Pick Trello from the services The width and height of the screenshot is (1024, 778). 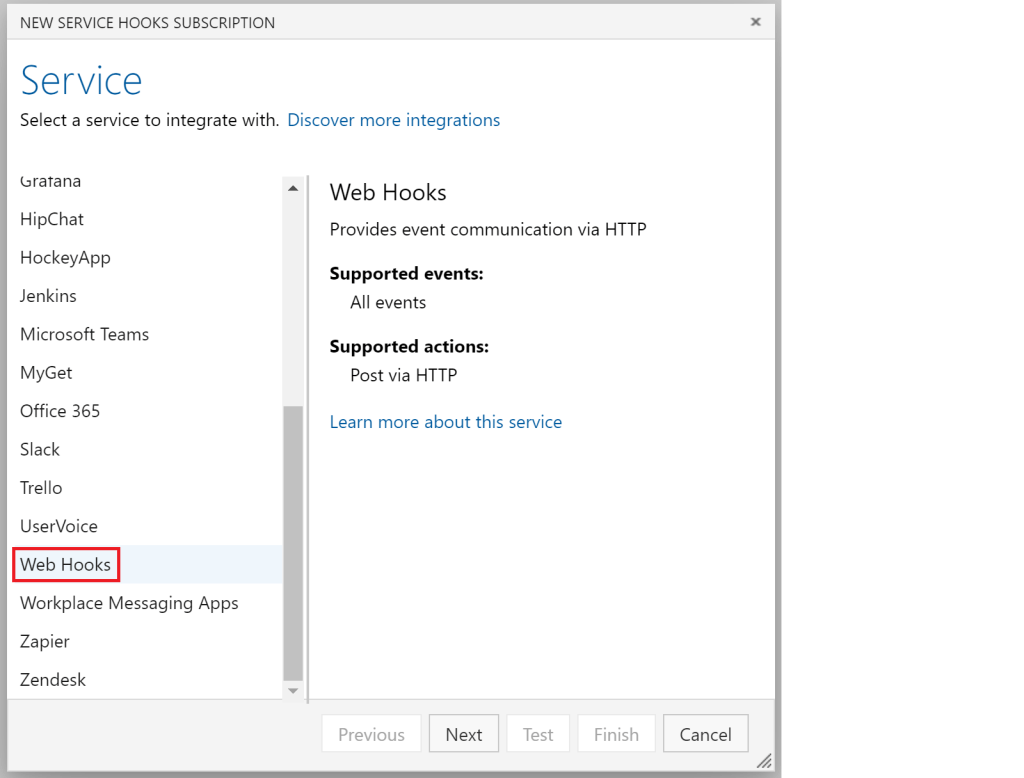41,488
